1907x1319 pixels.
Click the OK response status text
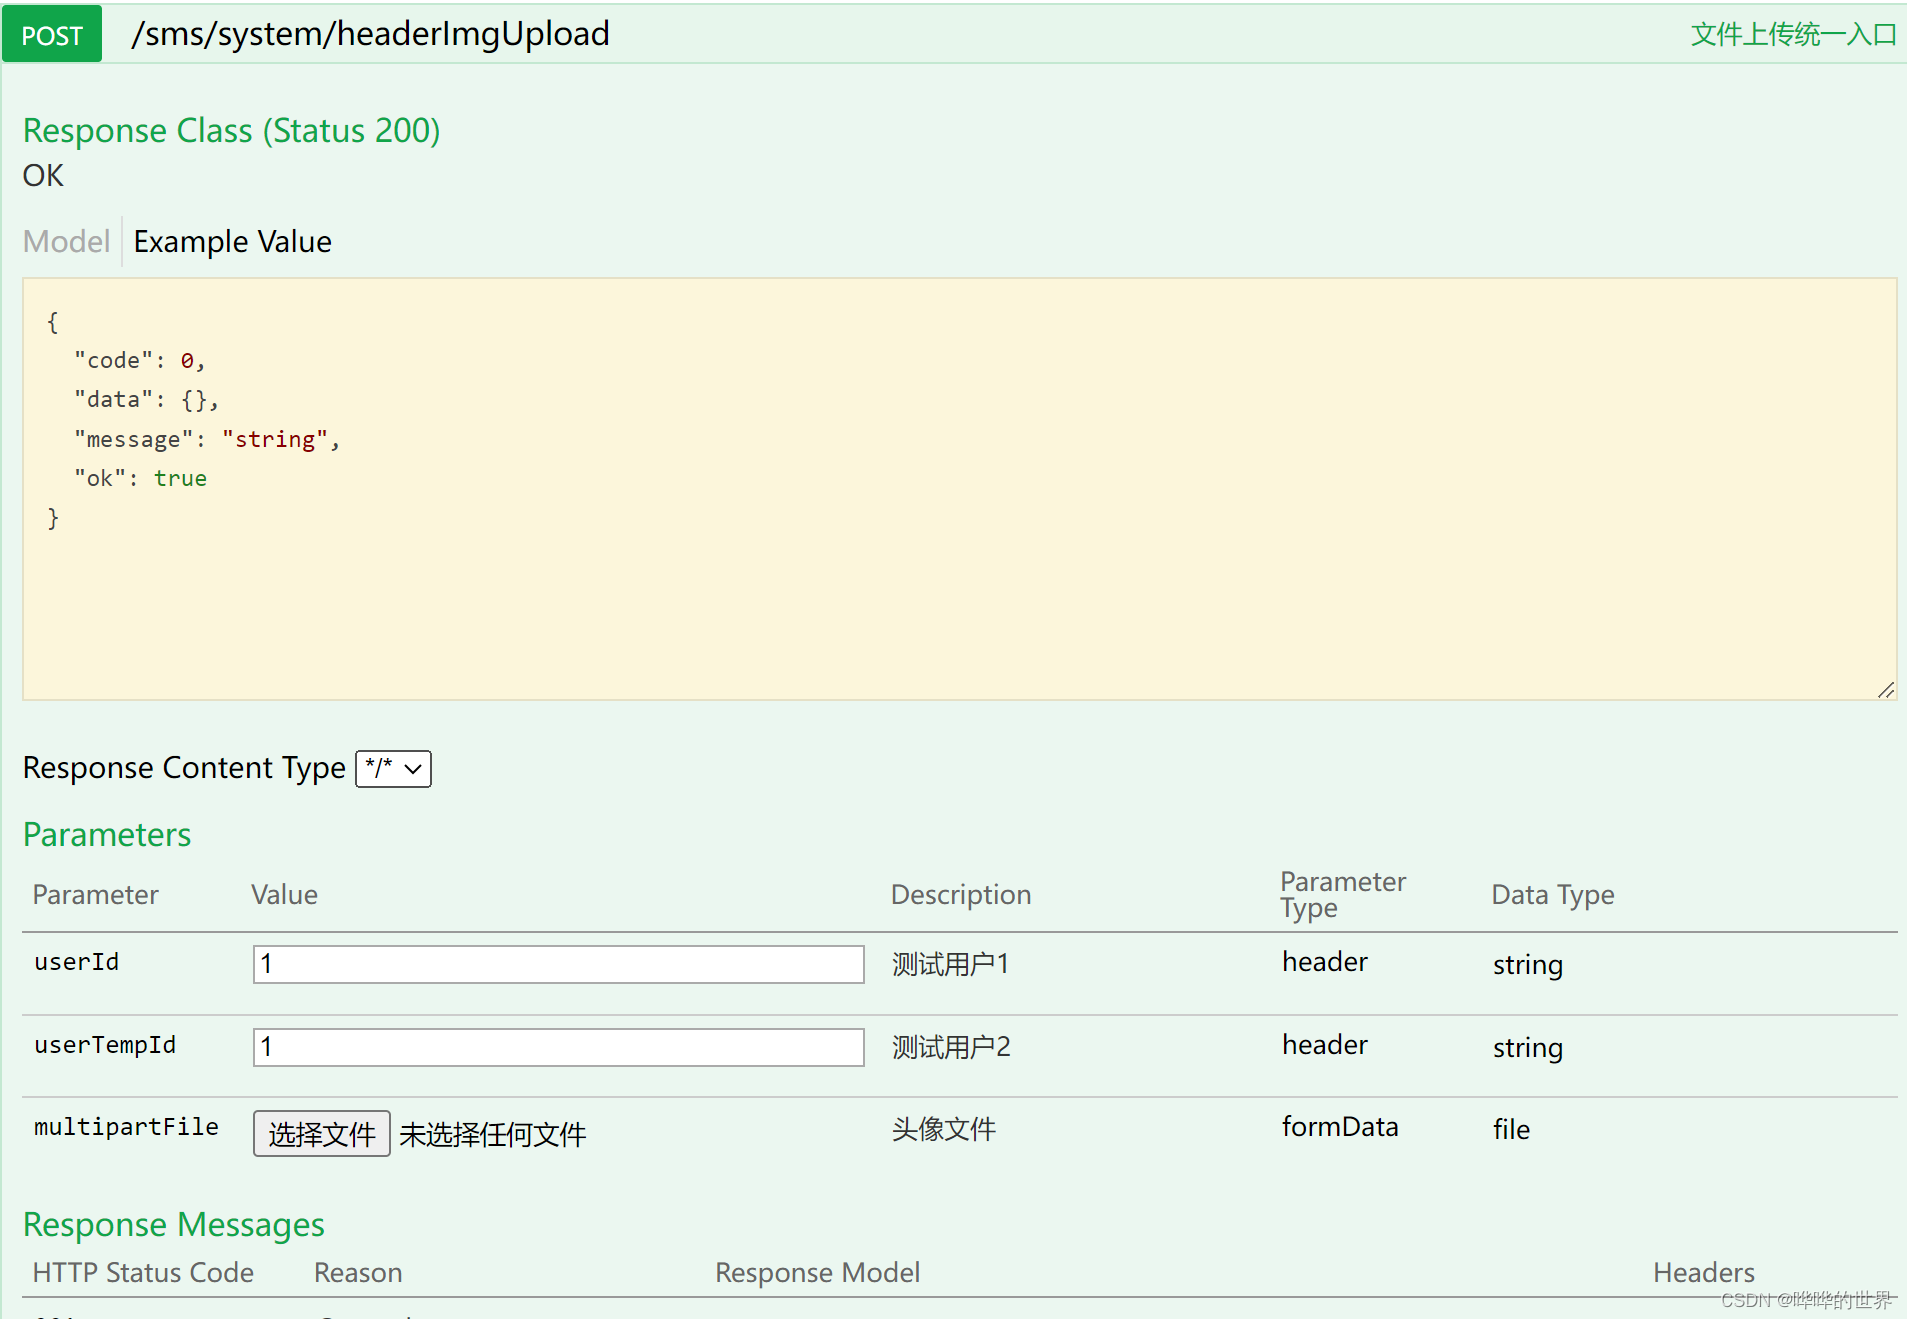click(x=43, y=175)
